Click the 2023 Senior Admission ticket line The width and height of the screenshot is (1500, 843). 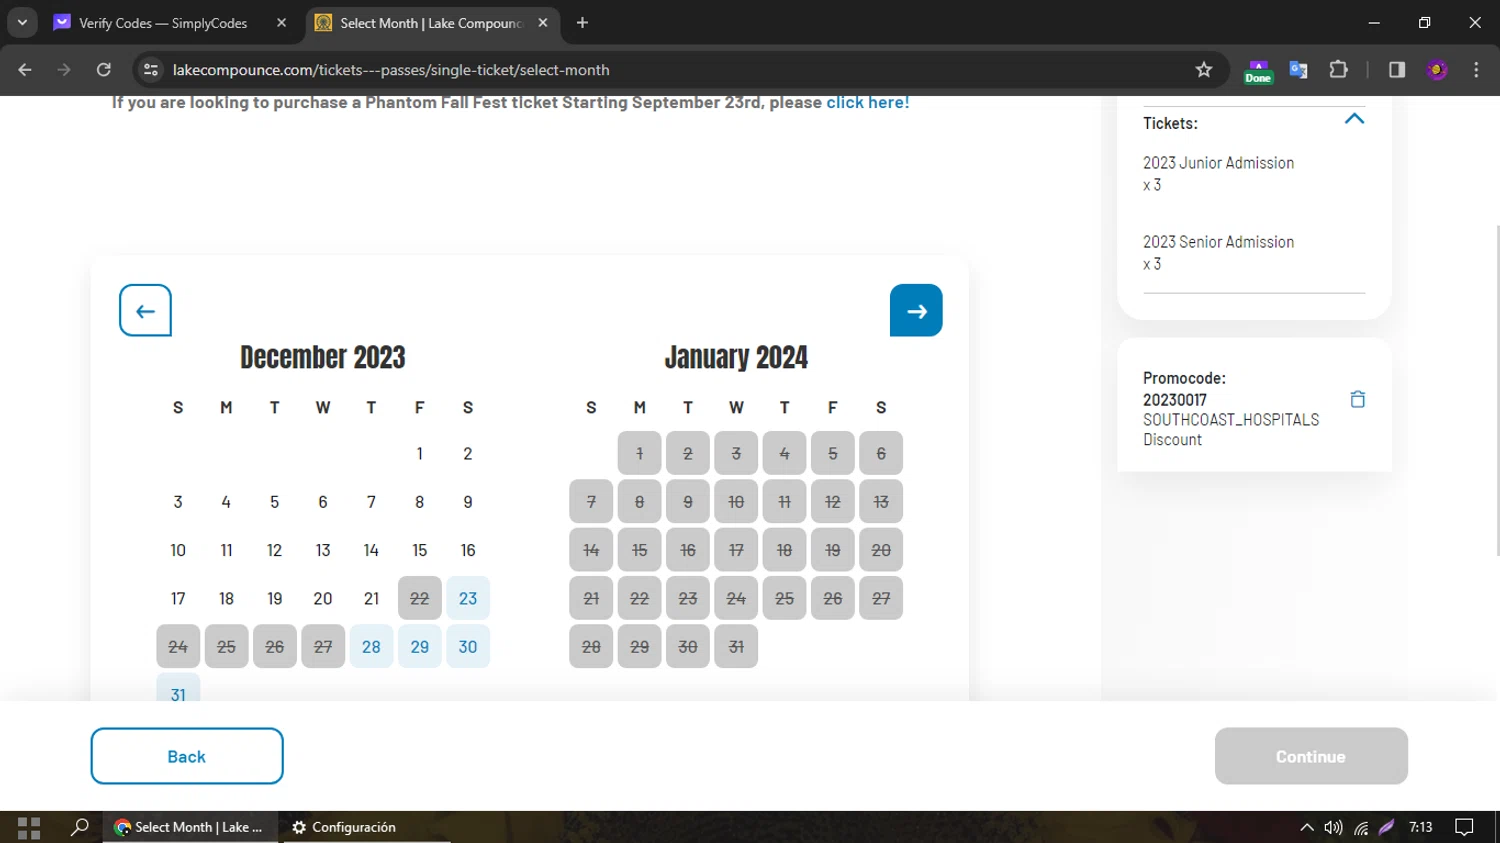coord(1218,252)
